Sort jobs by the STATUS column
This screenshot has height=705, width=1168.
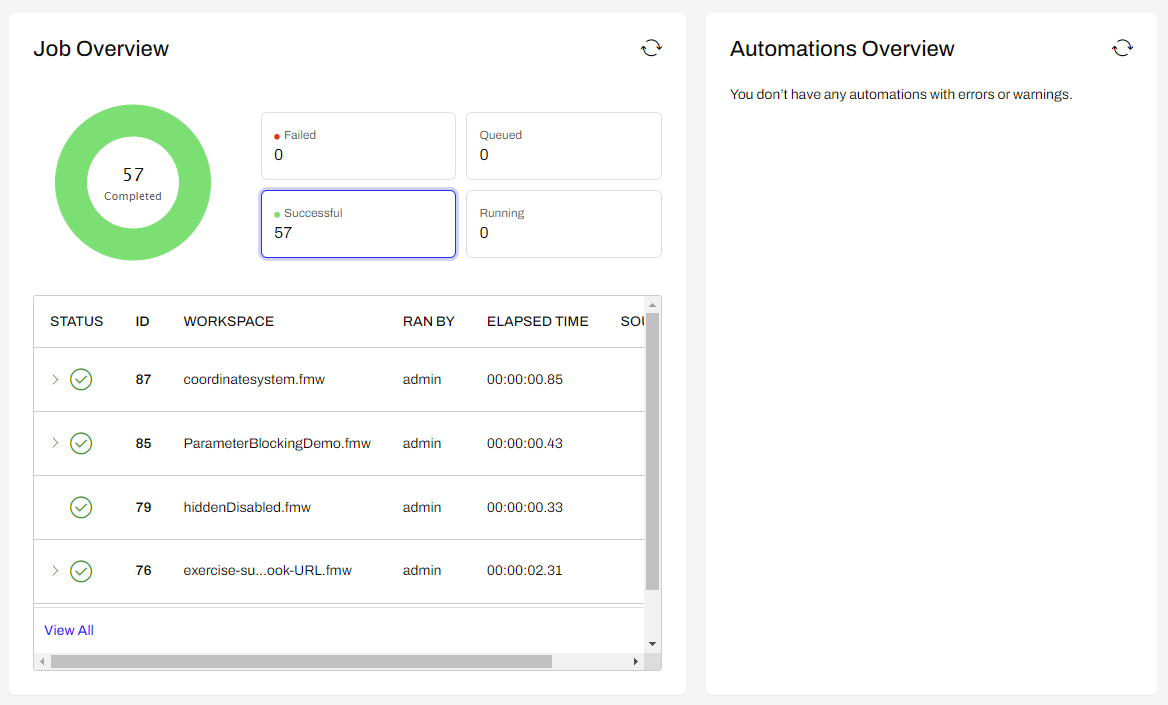tap(76, 321)
